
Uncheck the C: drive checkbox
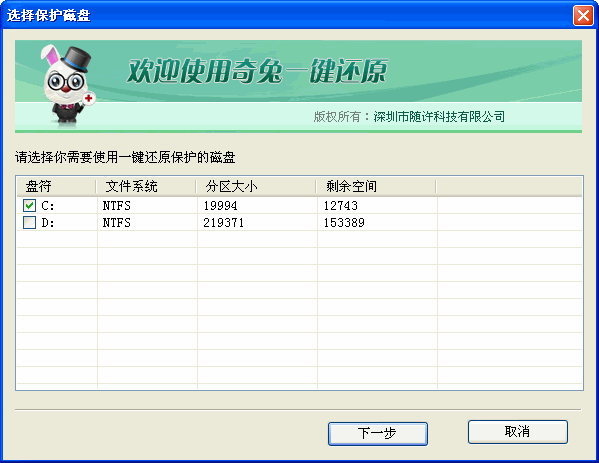coord(29,206)
